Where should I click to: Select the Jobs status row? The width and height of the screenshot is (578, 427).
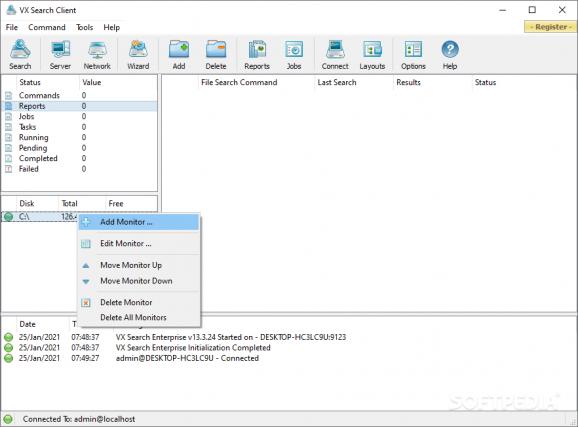tap(79, 117)
